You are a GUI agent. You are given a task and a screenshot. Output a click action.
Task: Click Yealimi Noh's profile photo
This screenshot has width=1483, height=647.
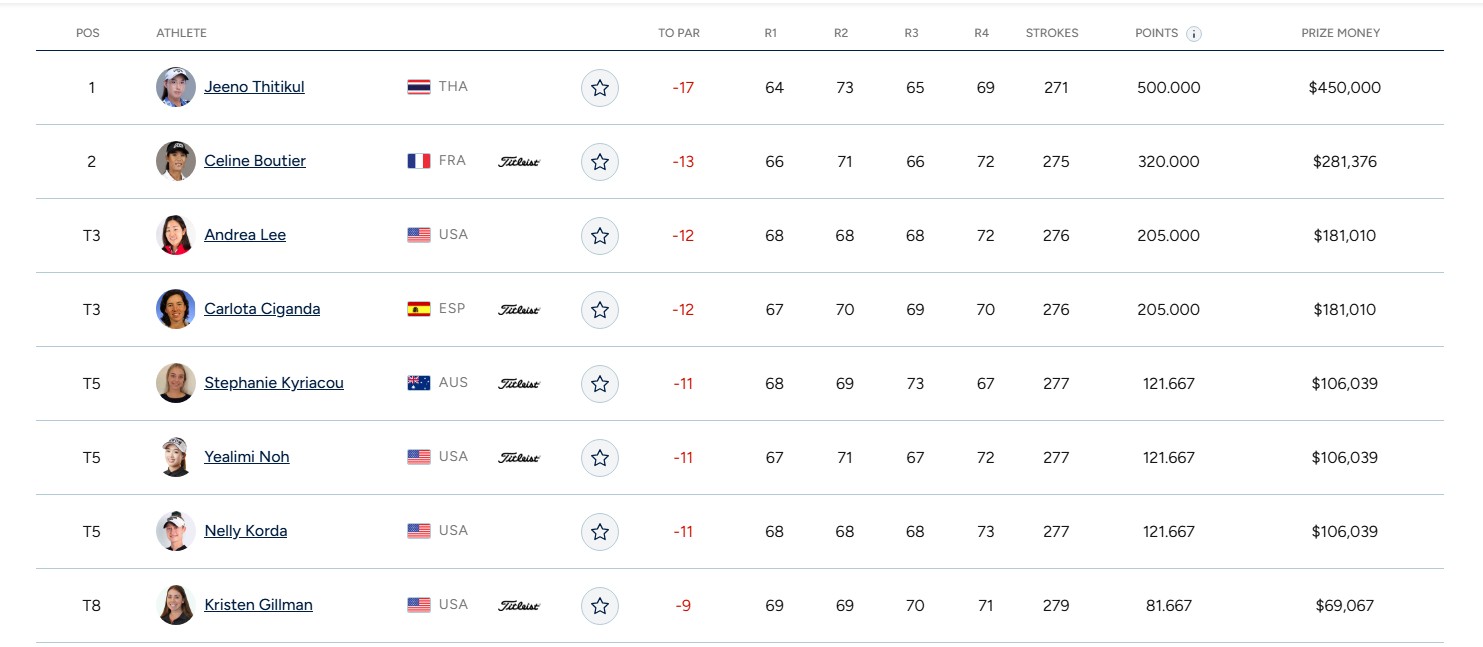[176, 457]
